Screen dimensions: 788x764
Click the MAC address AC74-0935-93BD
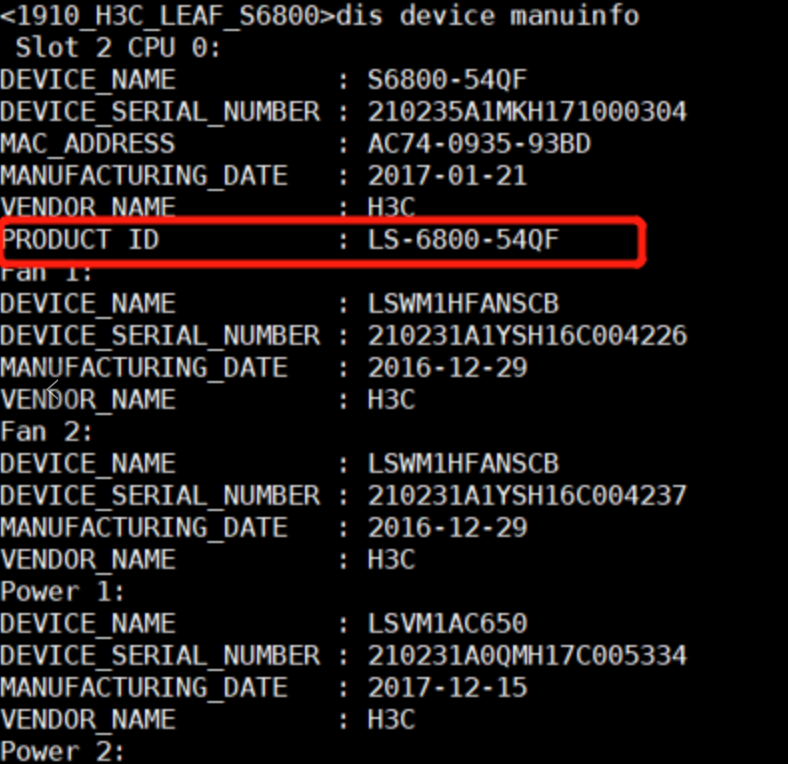point(479,144)
